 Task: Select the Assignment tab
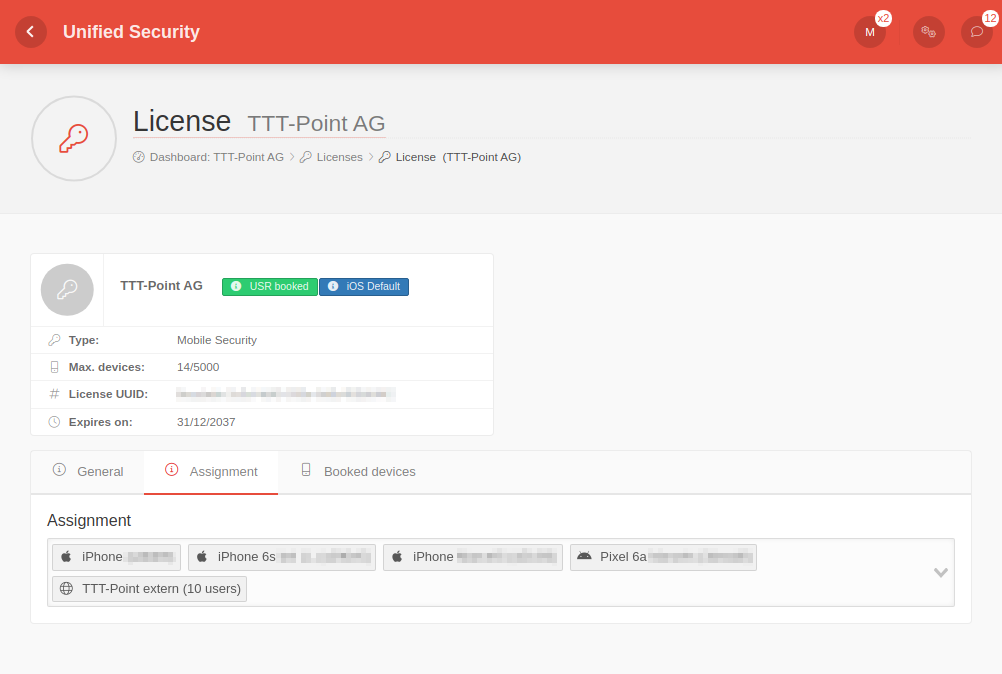(x=211, y=471)
